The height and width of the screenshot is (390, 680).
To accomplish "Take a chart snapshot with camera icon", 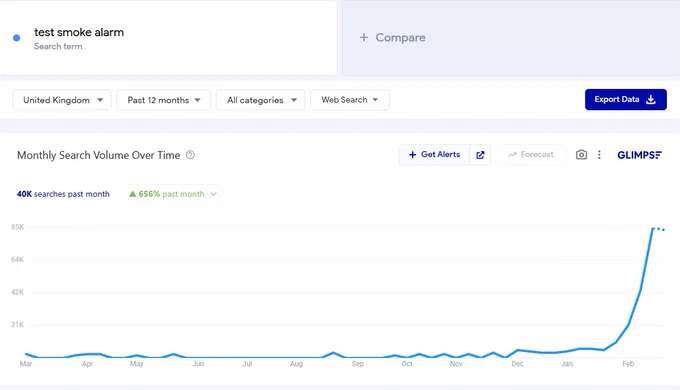I will tap(581, 154).
